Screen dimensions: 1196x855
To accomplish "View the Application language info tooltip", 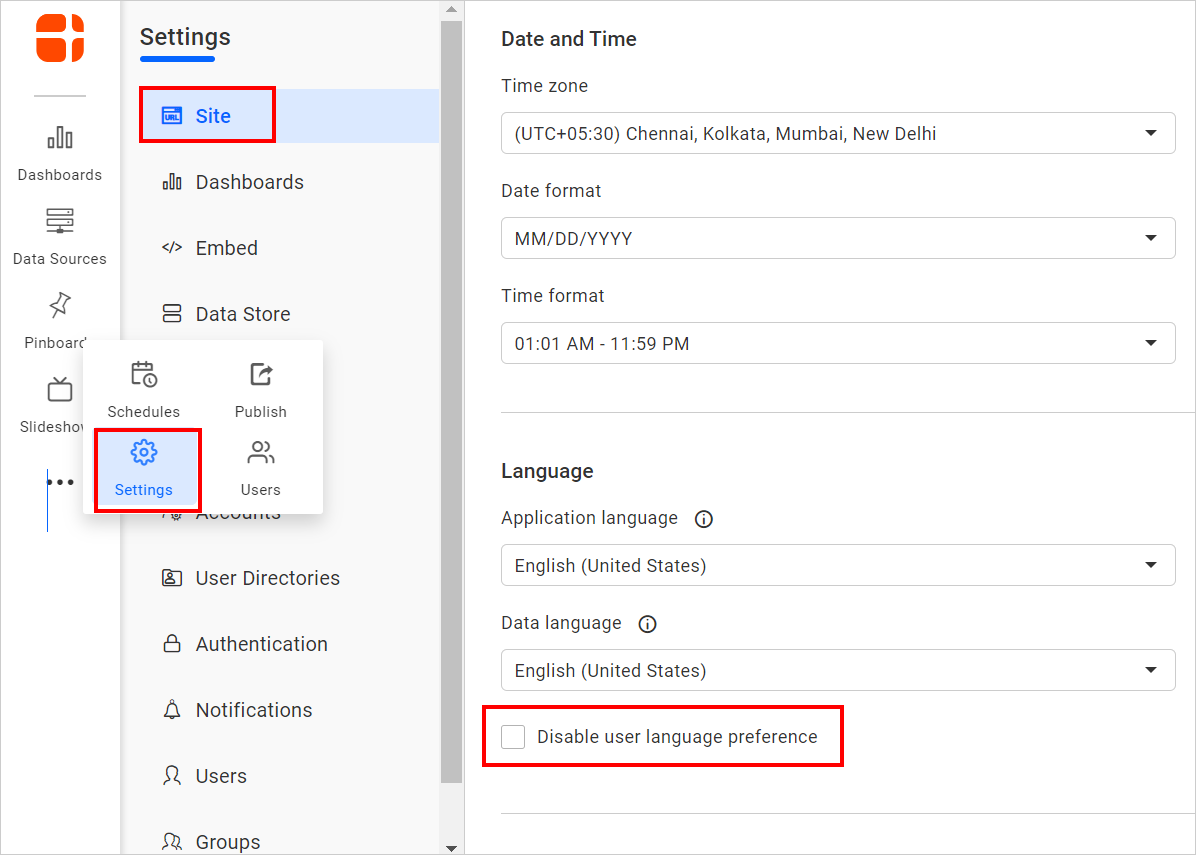I will click(703, 519).
